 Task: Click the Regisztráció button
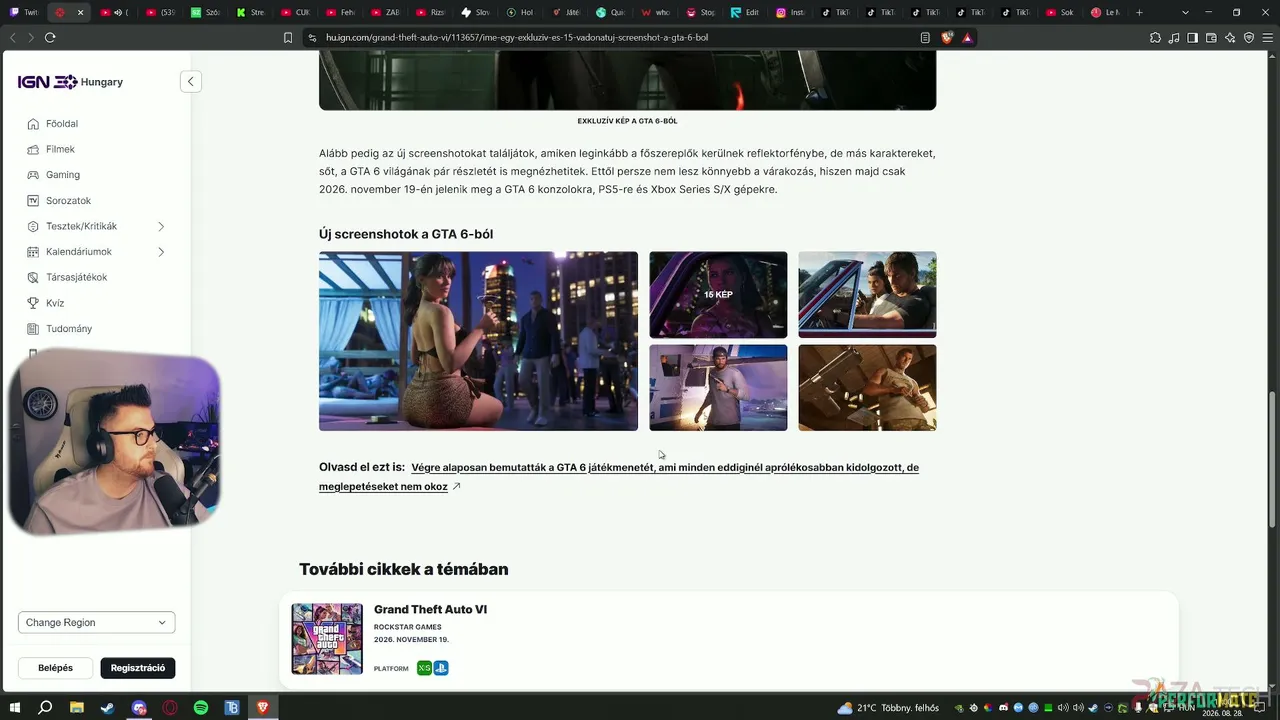[x=138, y=668]
